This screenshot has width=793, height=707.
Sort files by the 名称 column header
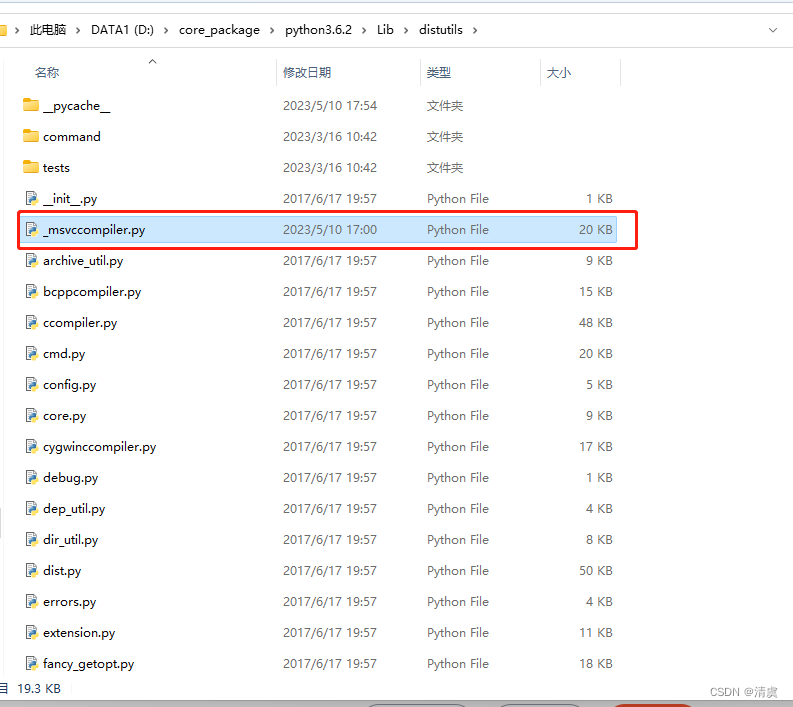pos(47,73)
